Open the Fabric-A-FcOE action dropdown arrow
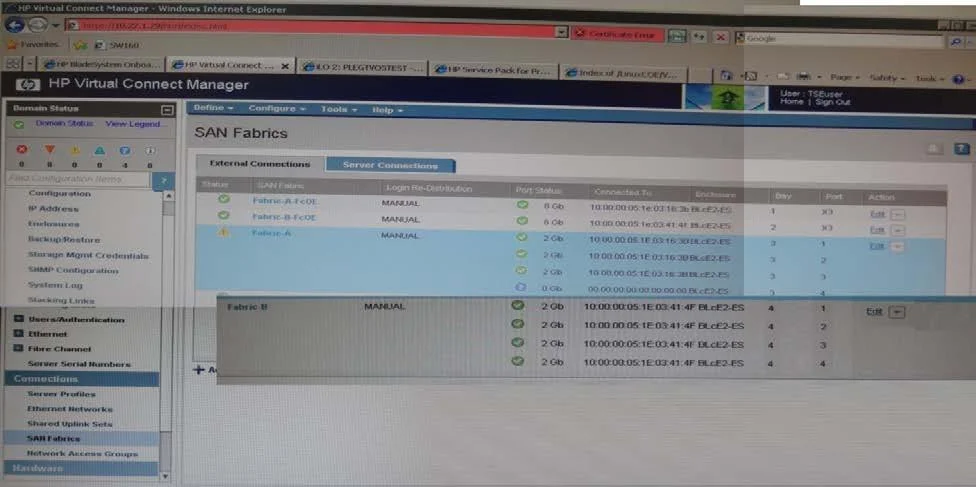The width and height of the screenshot is (976, 487). 898,215
